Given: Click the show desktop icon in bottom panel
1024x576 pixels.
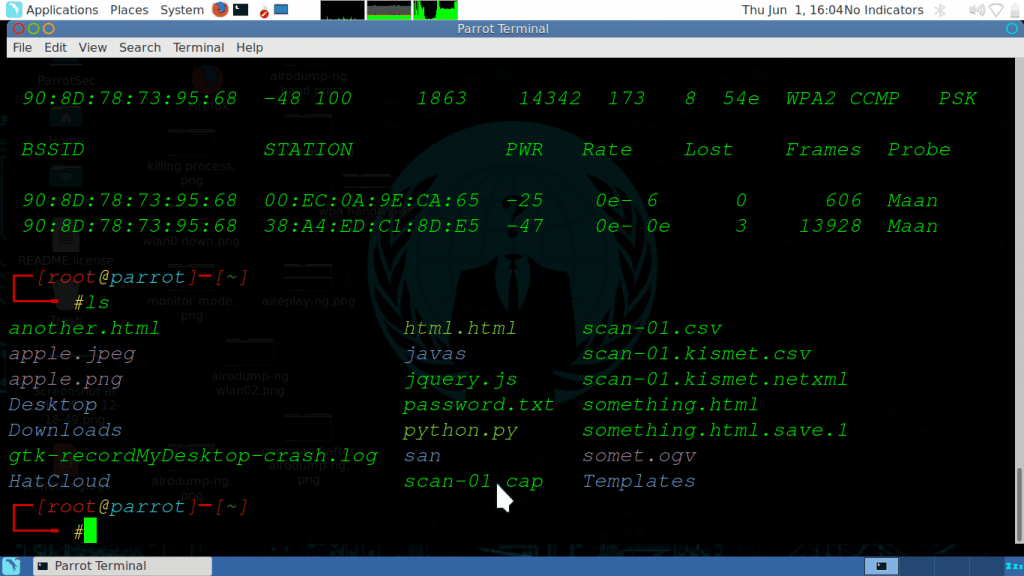Looking at the screenshot, I should 13,566.
